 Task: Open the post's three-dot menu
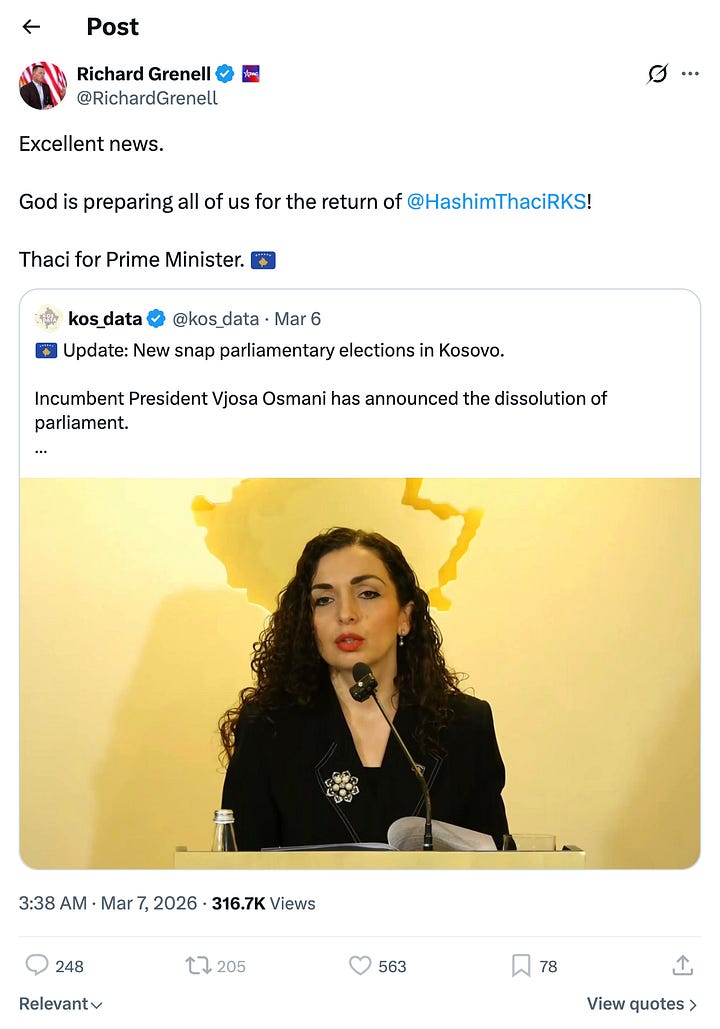[x=691, y=73]
